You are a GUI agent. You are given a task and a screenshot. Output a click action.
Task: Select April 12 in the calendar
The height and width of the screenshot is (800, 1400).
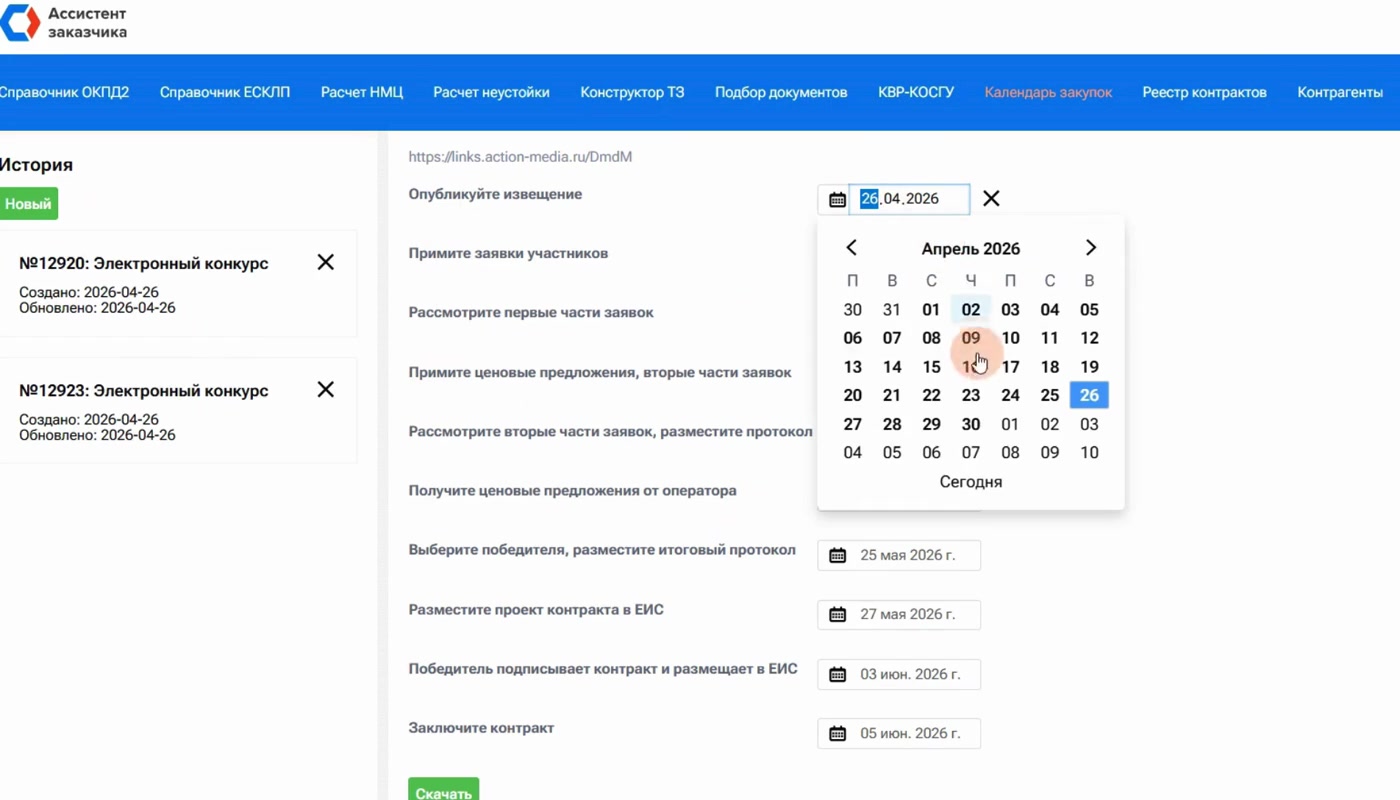[1089, 338]
